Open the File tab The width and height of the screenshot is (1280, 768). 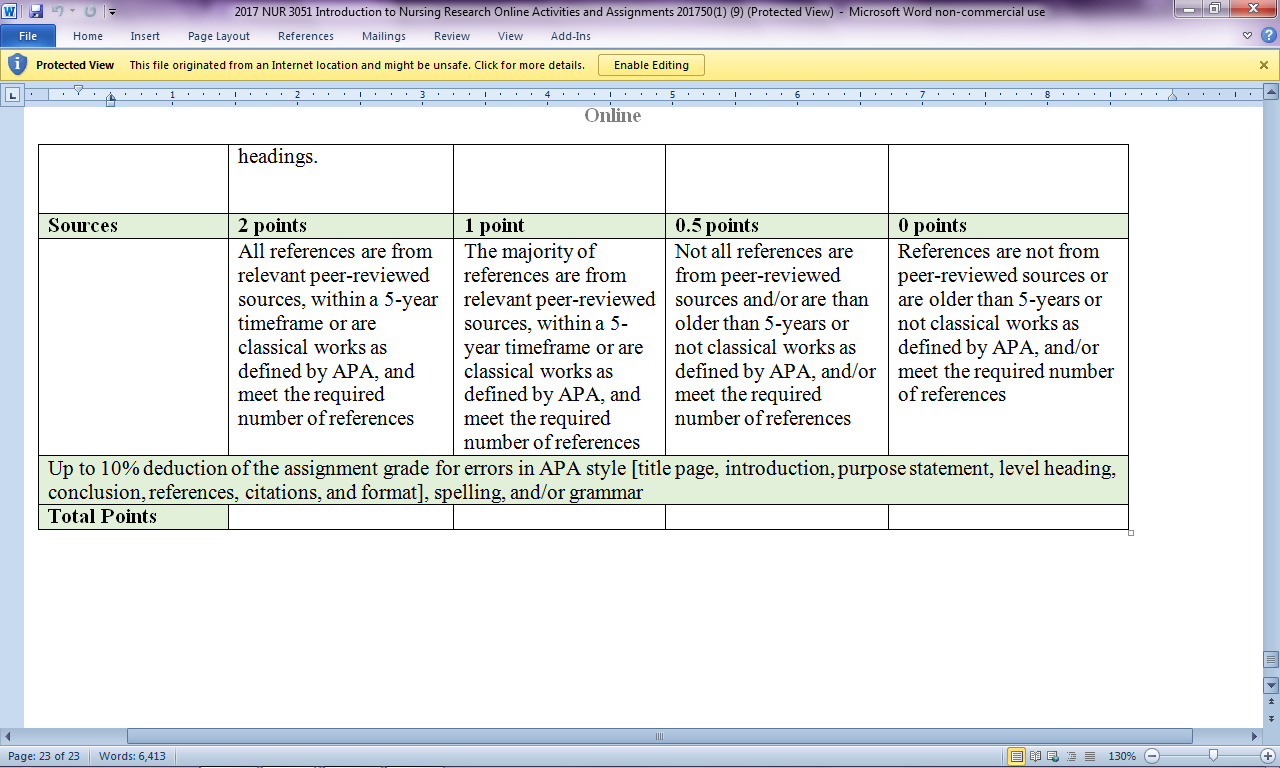[29, 35]
